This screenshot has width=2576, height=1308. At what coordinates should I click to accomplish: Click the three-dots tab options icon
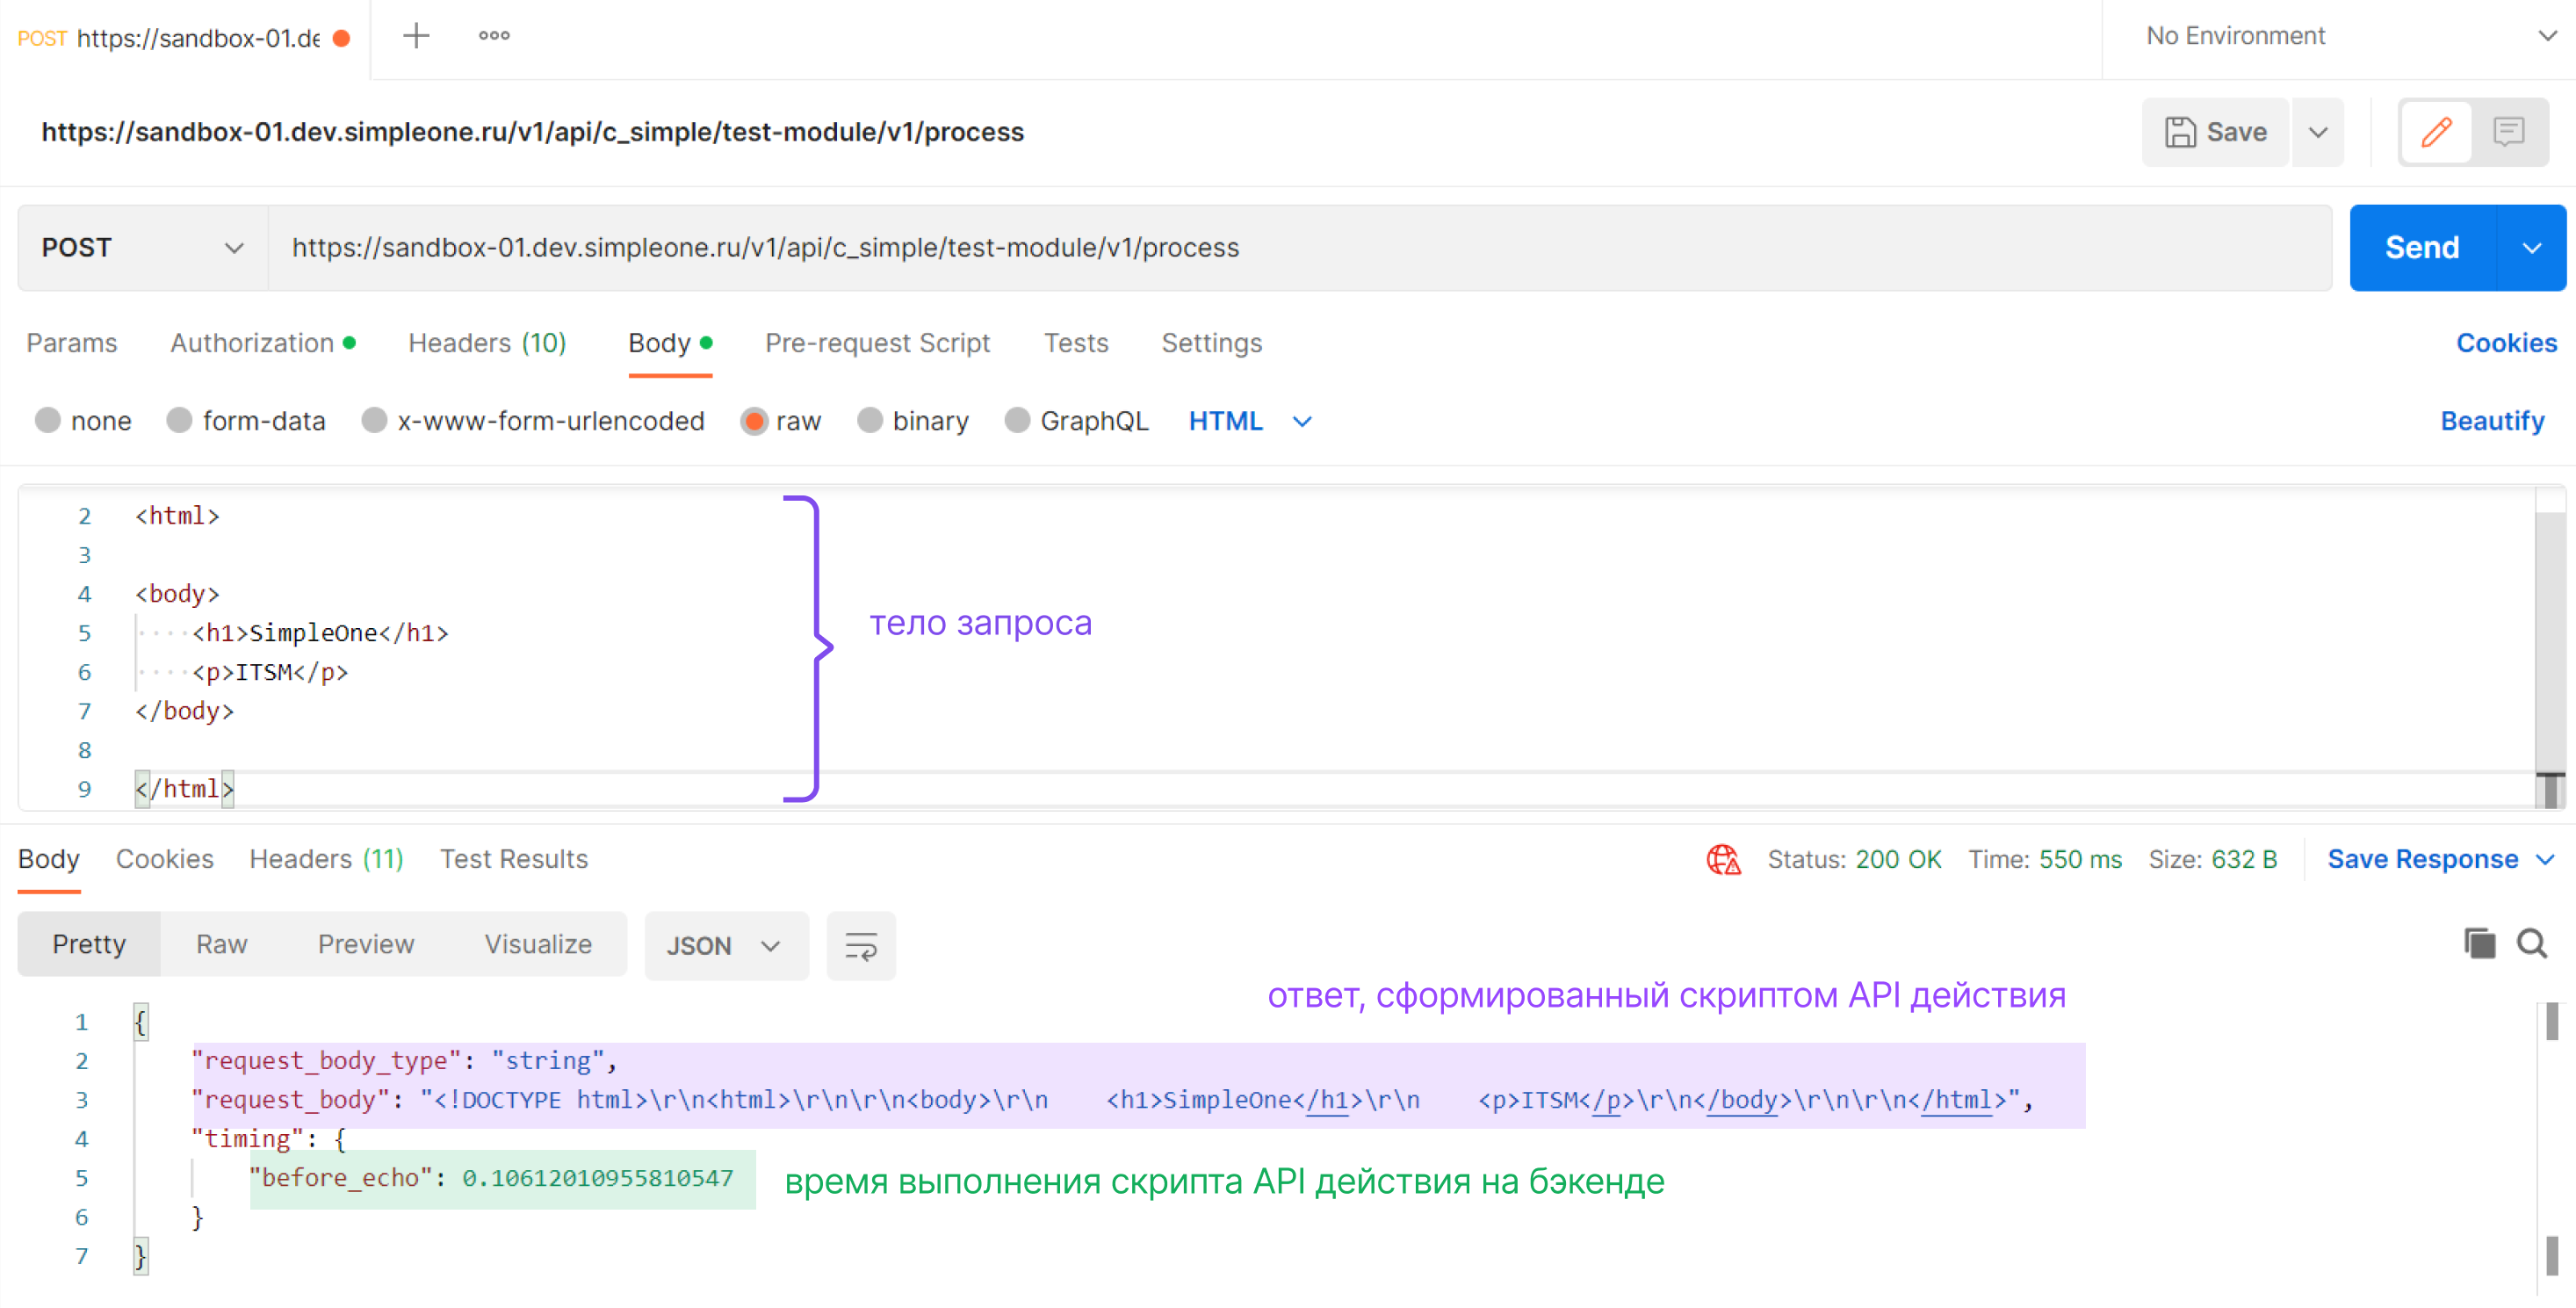494,36
